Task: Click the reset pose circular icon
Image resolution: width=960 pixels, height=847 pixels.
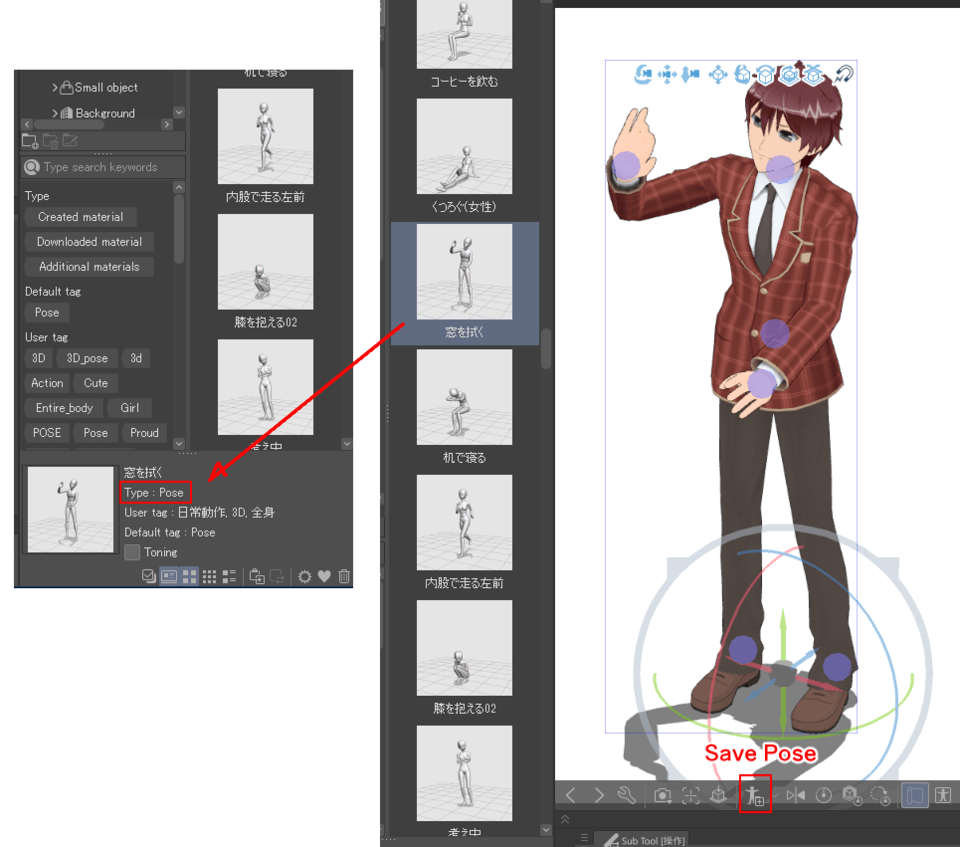Action: 823,795
